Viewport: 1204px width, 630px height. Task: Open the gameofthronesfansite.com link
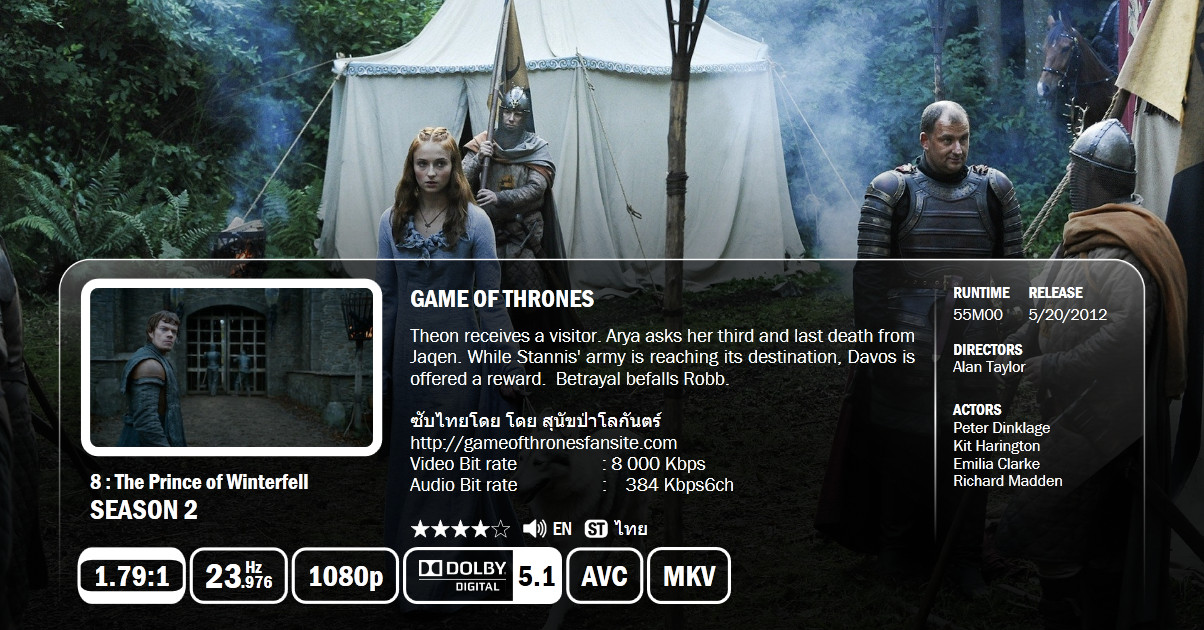coord(544,442)
